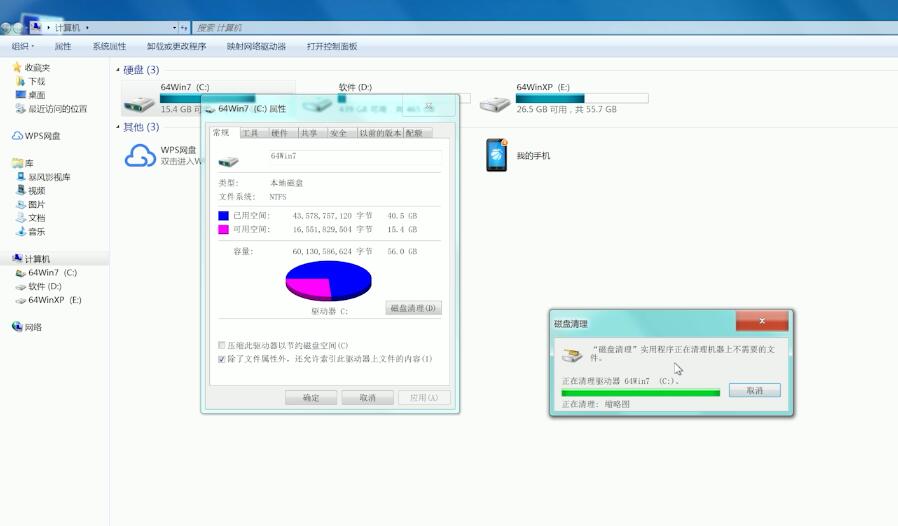Collapse the 硬盘 (3) group
898x526 pixels.
(118, 70)
